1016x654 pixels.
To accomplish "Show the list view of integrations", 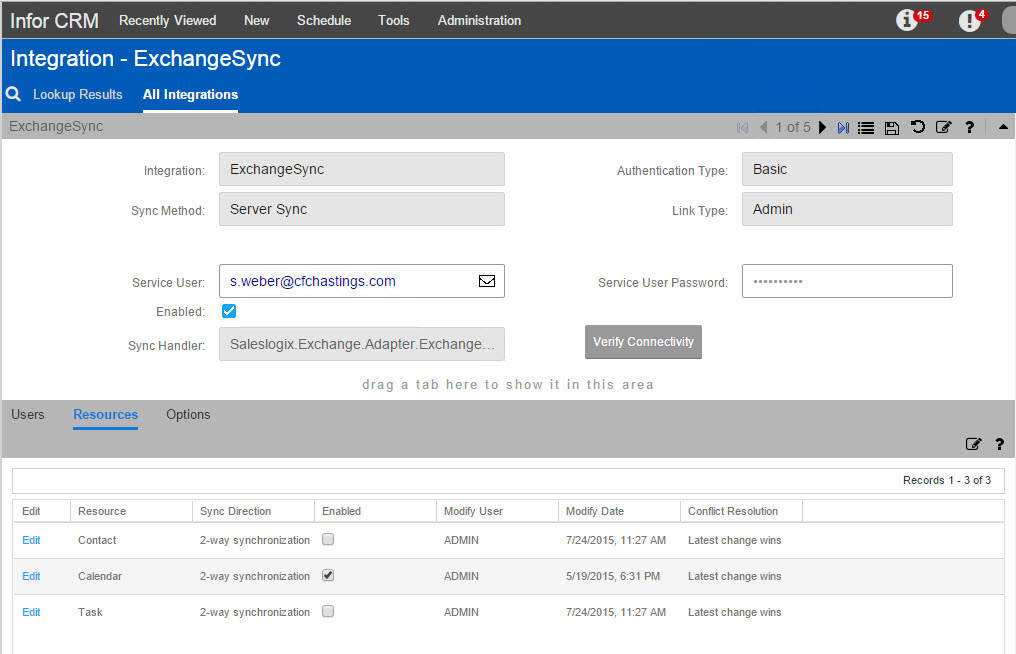I will tap(866, 128).
